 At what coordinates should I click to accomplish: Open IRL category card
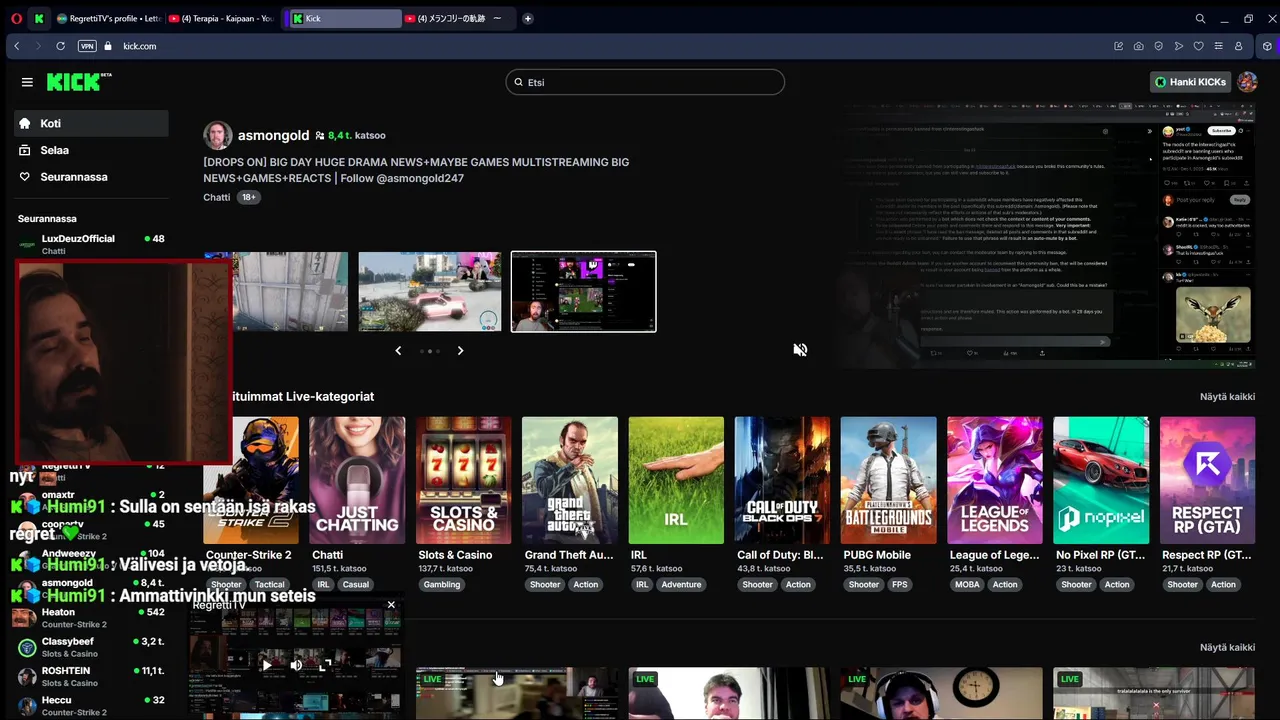(676, 480)
